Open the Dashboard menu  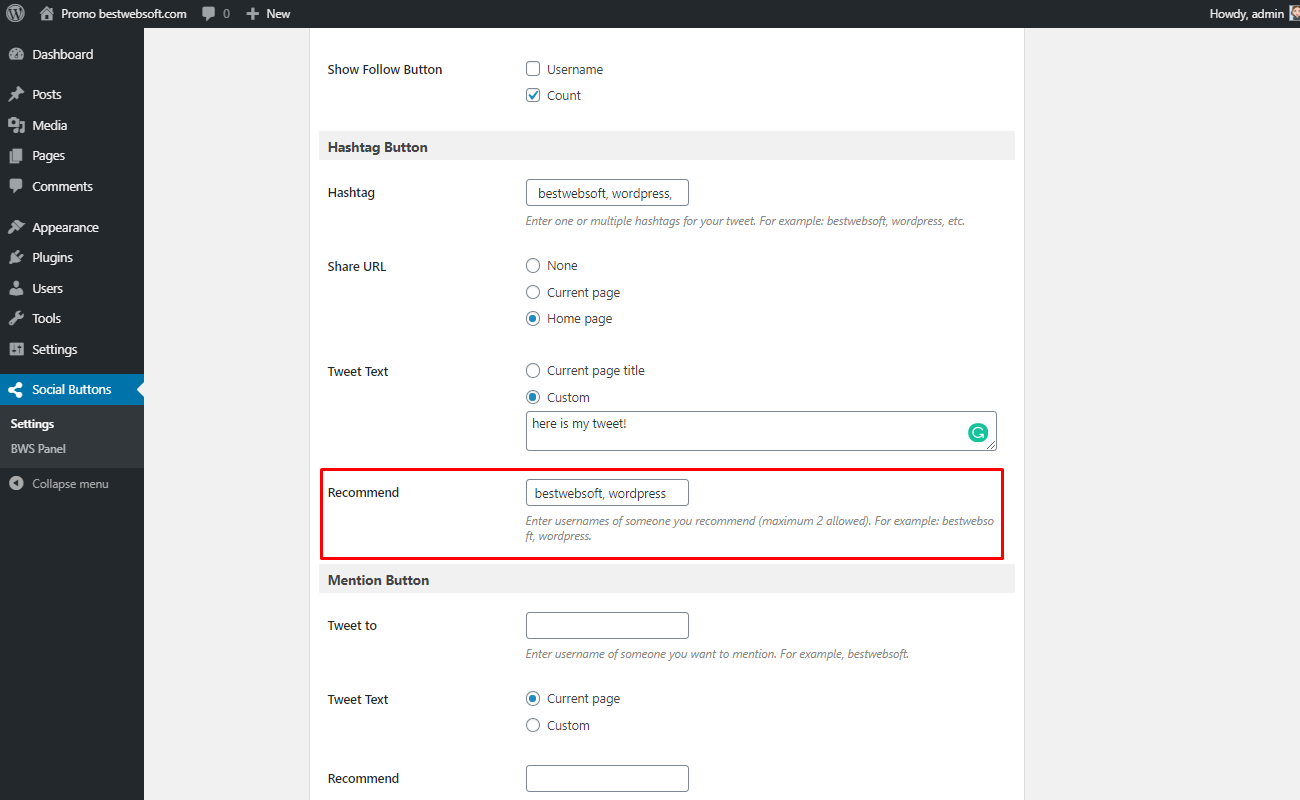pyautogui.click(x=72, y=55)
